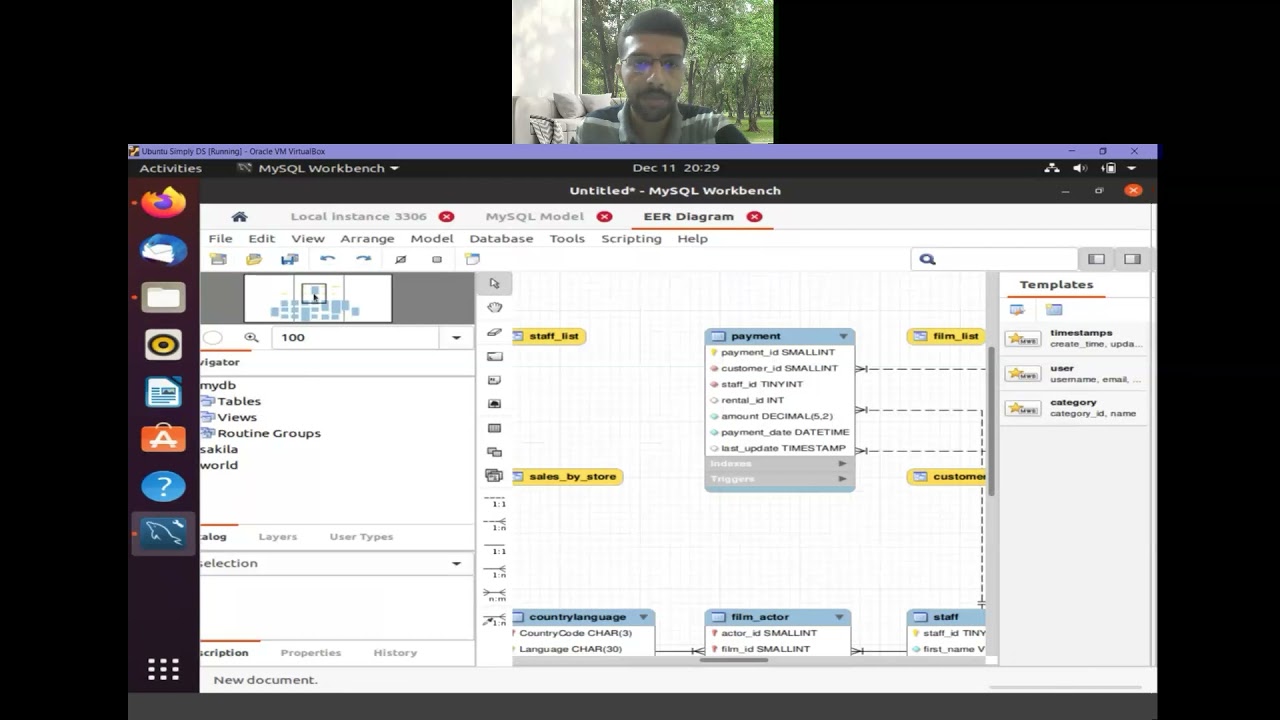Open the selection dropdown arrow

pos(456,563)
